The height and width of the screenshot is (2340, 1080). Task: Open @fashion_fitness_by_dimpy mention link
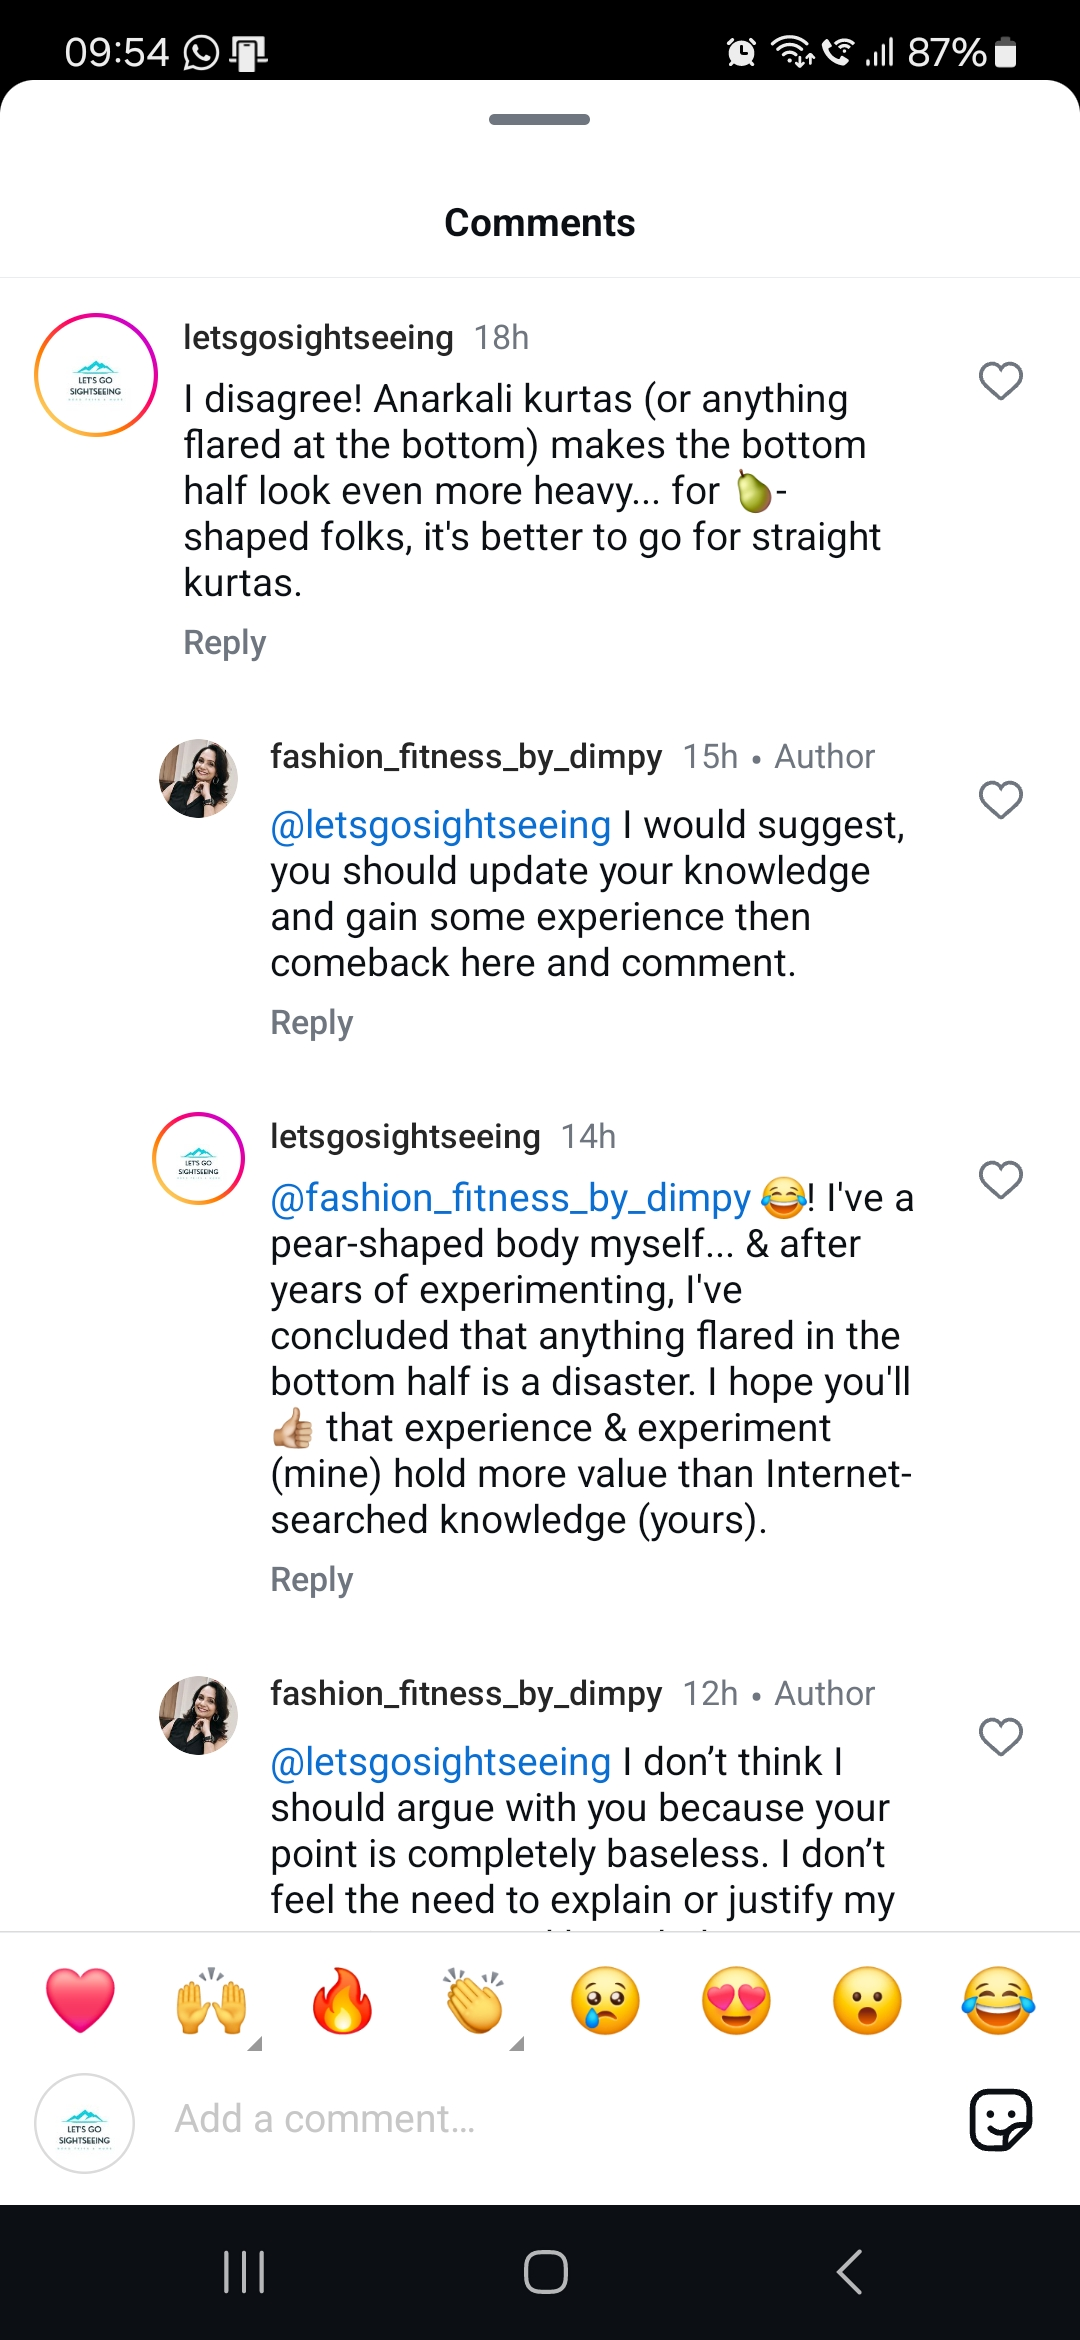click(510, 1198)
